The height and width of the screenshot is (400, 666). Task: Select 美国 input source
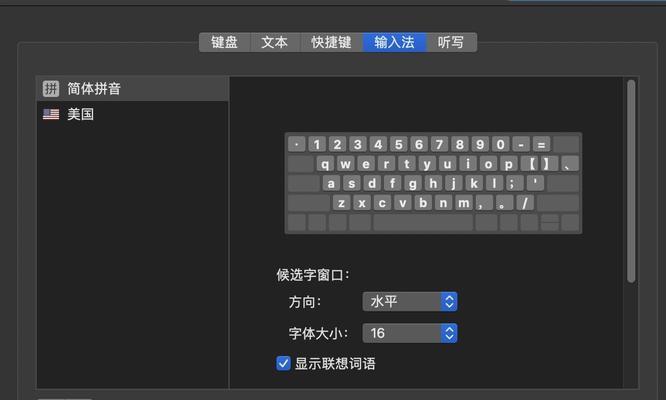(133, 114)
